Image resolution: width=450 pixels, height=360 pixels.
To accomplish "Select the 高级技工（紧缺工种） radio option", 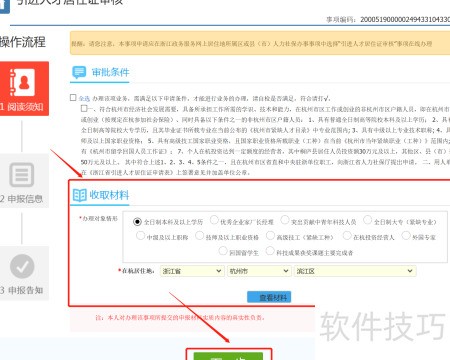I will coord(270,236).
